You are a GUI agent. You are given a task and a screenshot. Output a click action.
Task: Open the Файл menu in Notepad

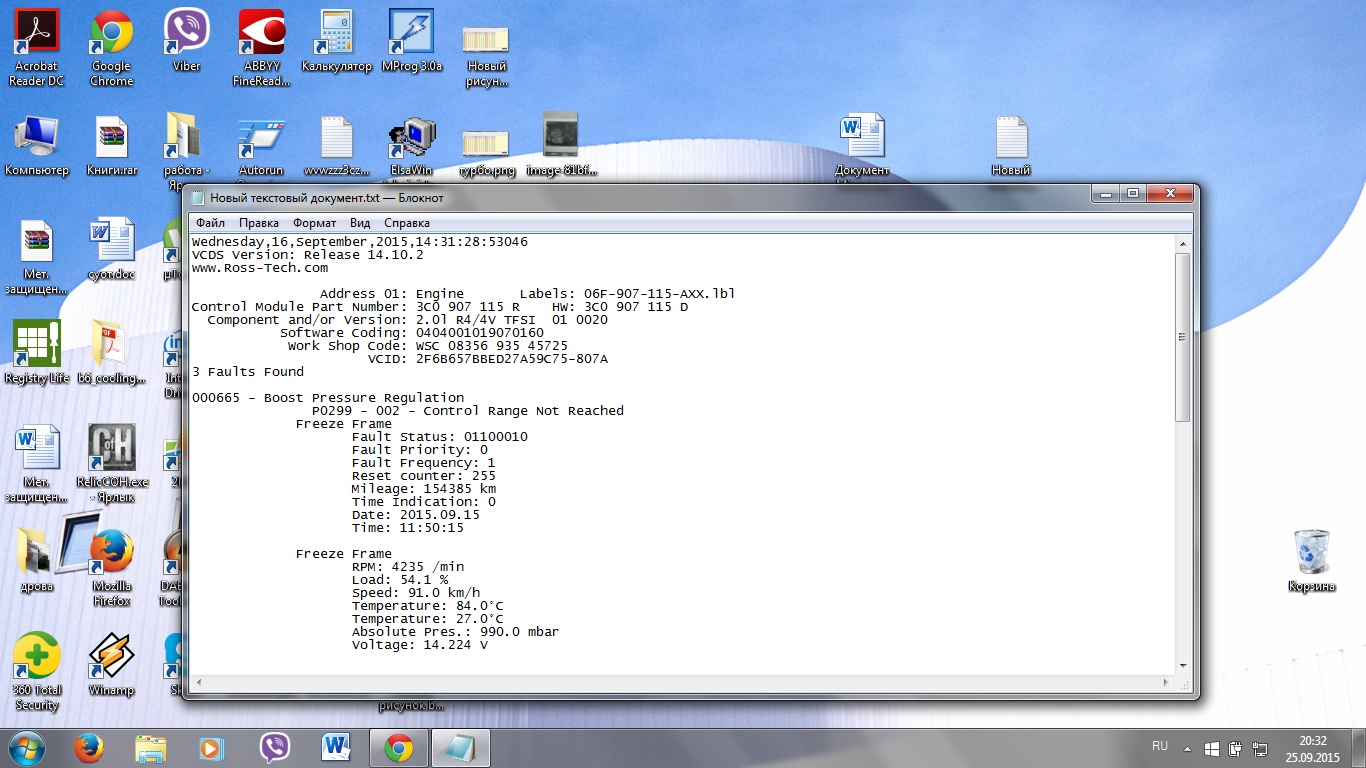pyautogui.click(x=210, y=223)
